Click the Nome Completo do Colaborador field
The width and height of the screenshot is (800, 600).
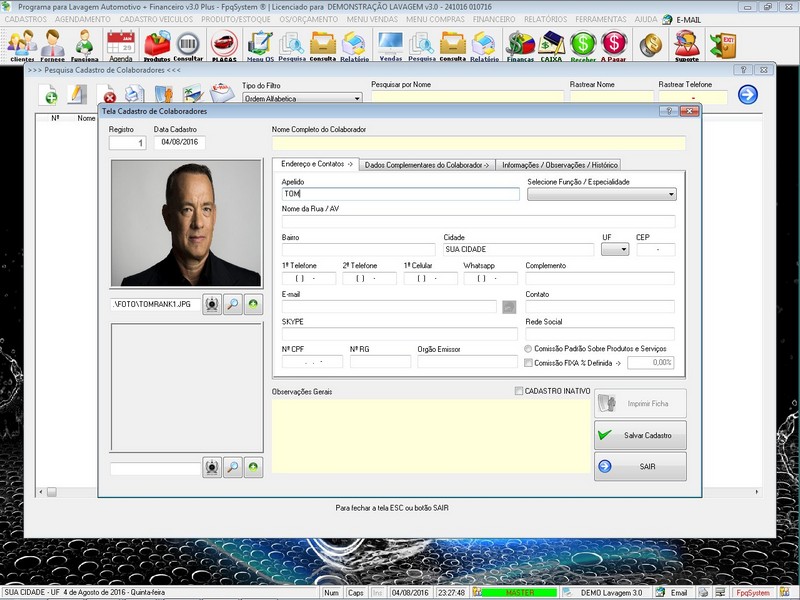click(479, 143)
